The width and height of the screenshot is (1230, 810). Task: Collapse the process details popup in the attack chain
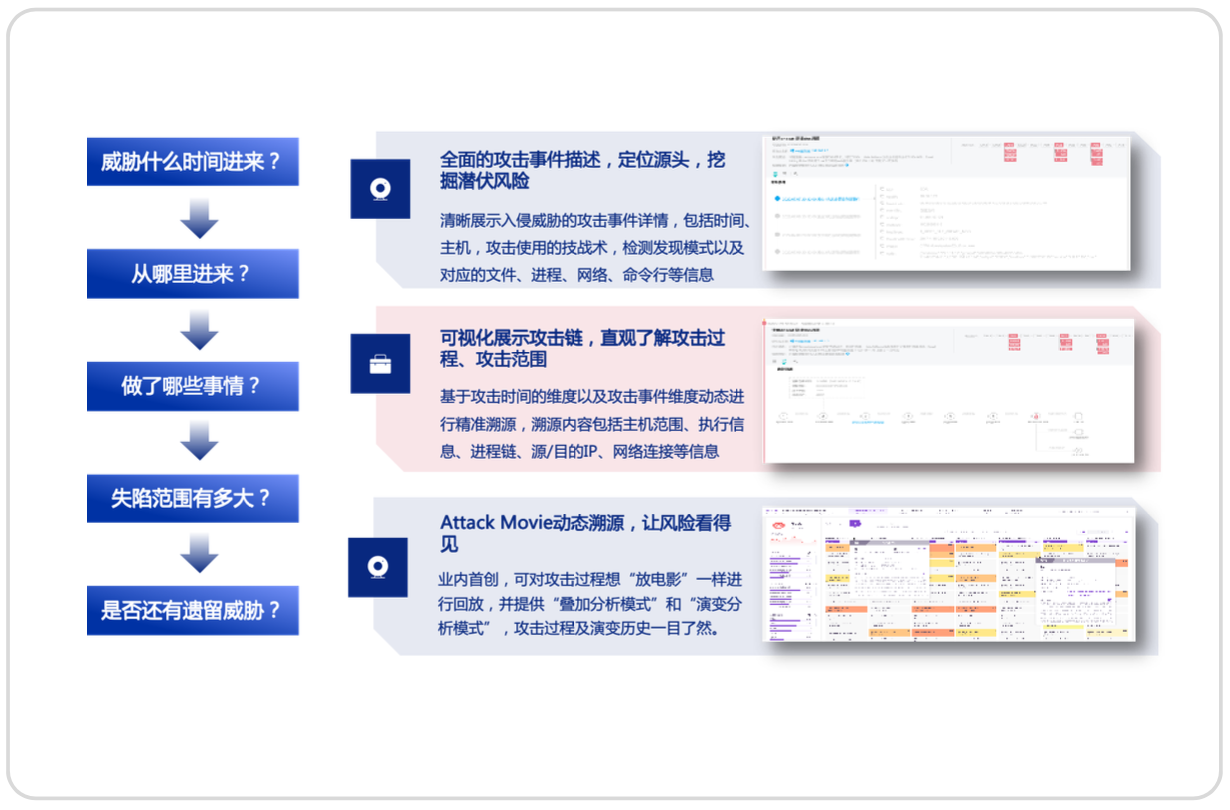(825, 386)
